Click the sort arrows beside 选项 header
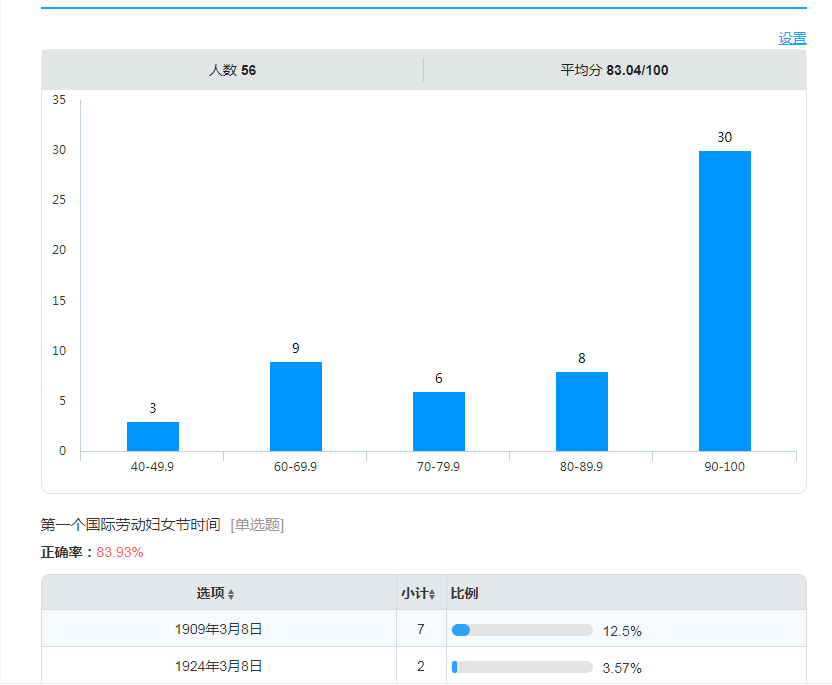The width and height of the screenshot is (832, 685). tap(231, 594)
